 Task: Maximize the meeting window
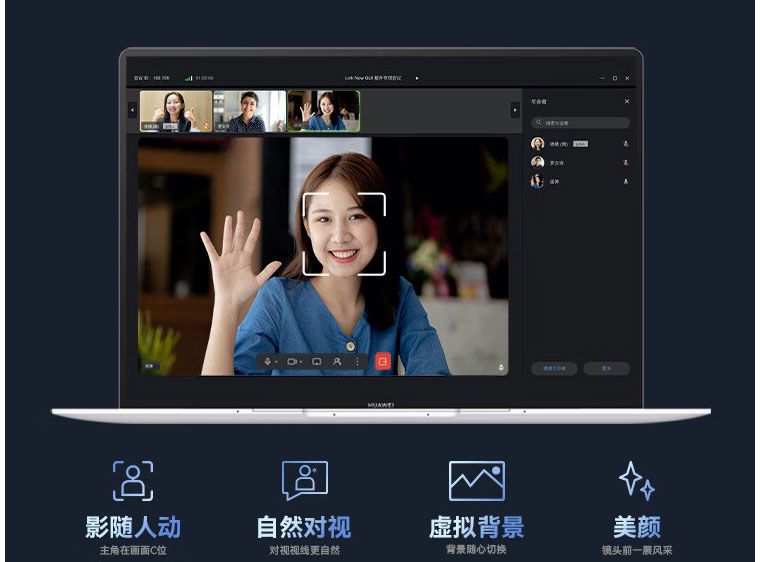(x=615, y=78)
